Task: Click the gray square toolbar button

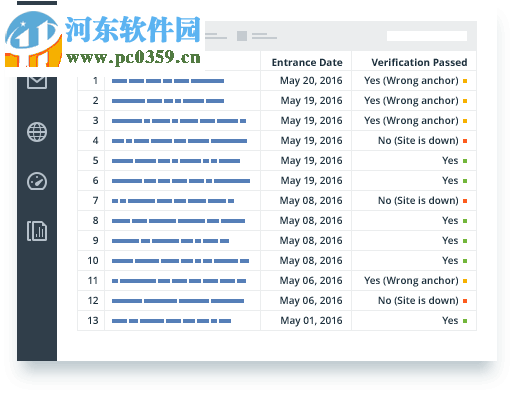Action: [242, 36]
